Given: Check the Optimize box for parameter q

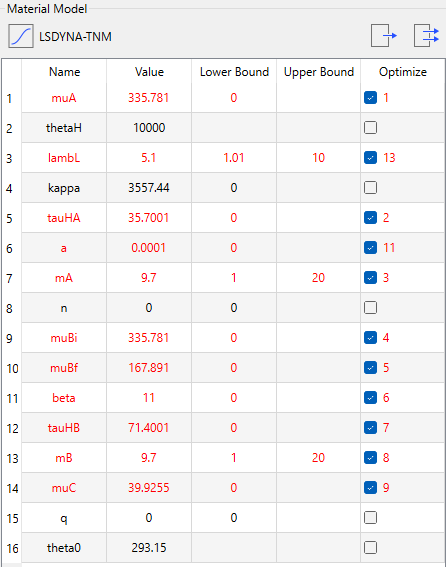Looking at the screenshot, I should coord(370,517).
